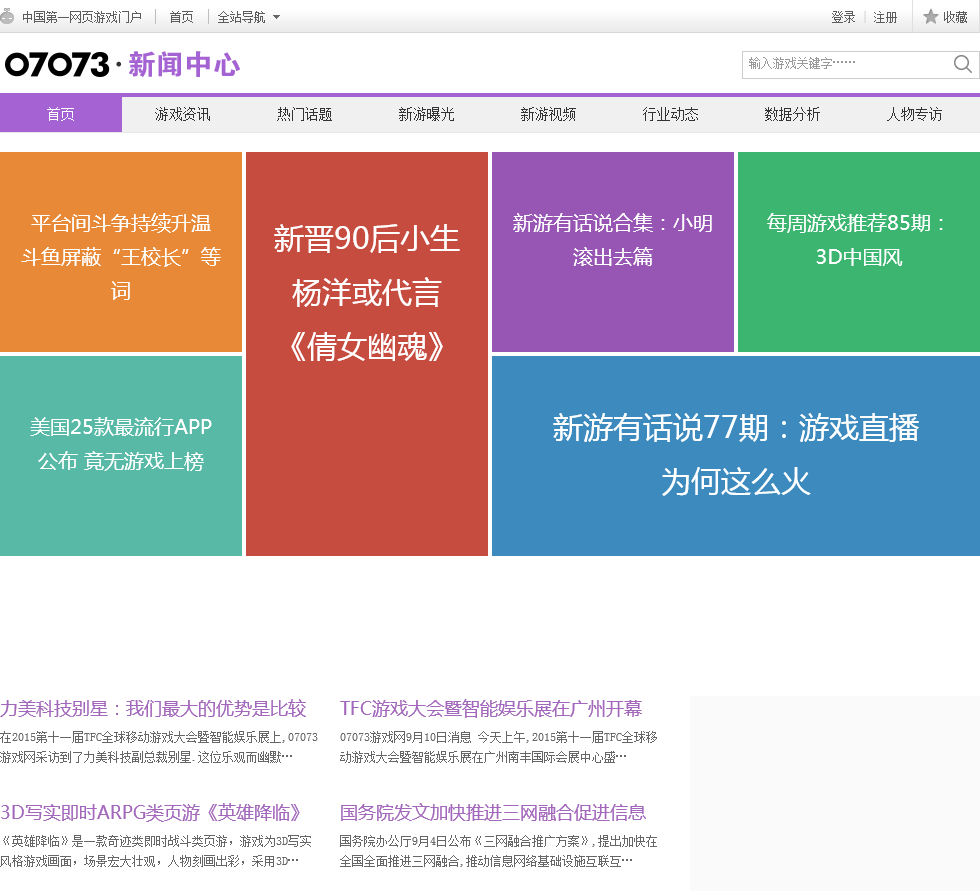
Task: Click the 07073 site logo
Action: tap(57, 65)
